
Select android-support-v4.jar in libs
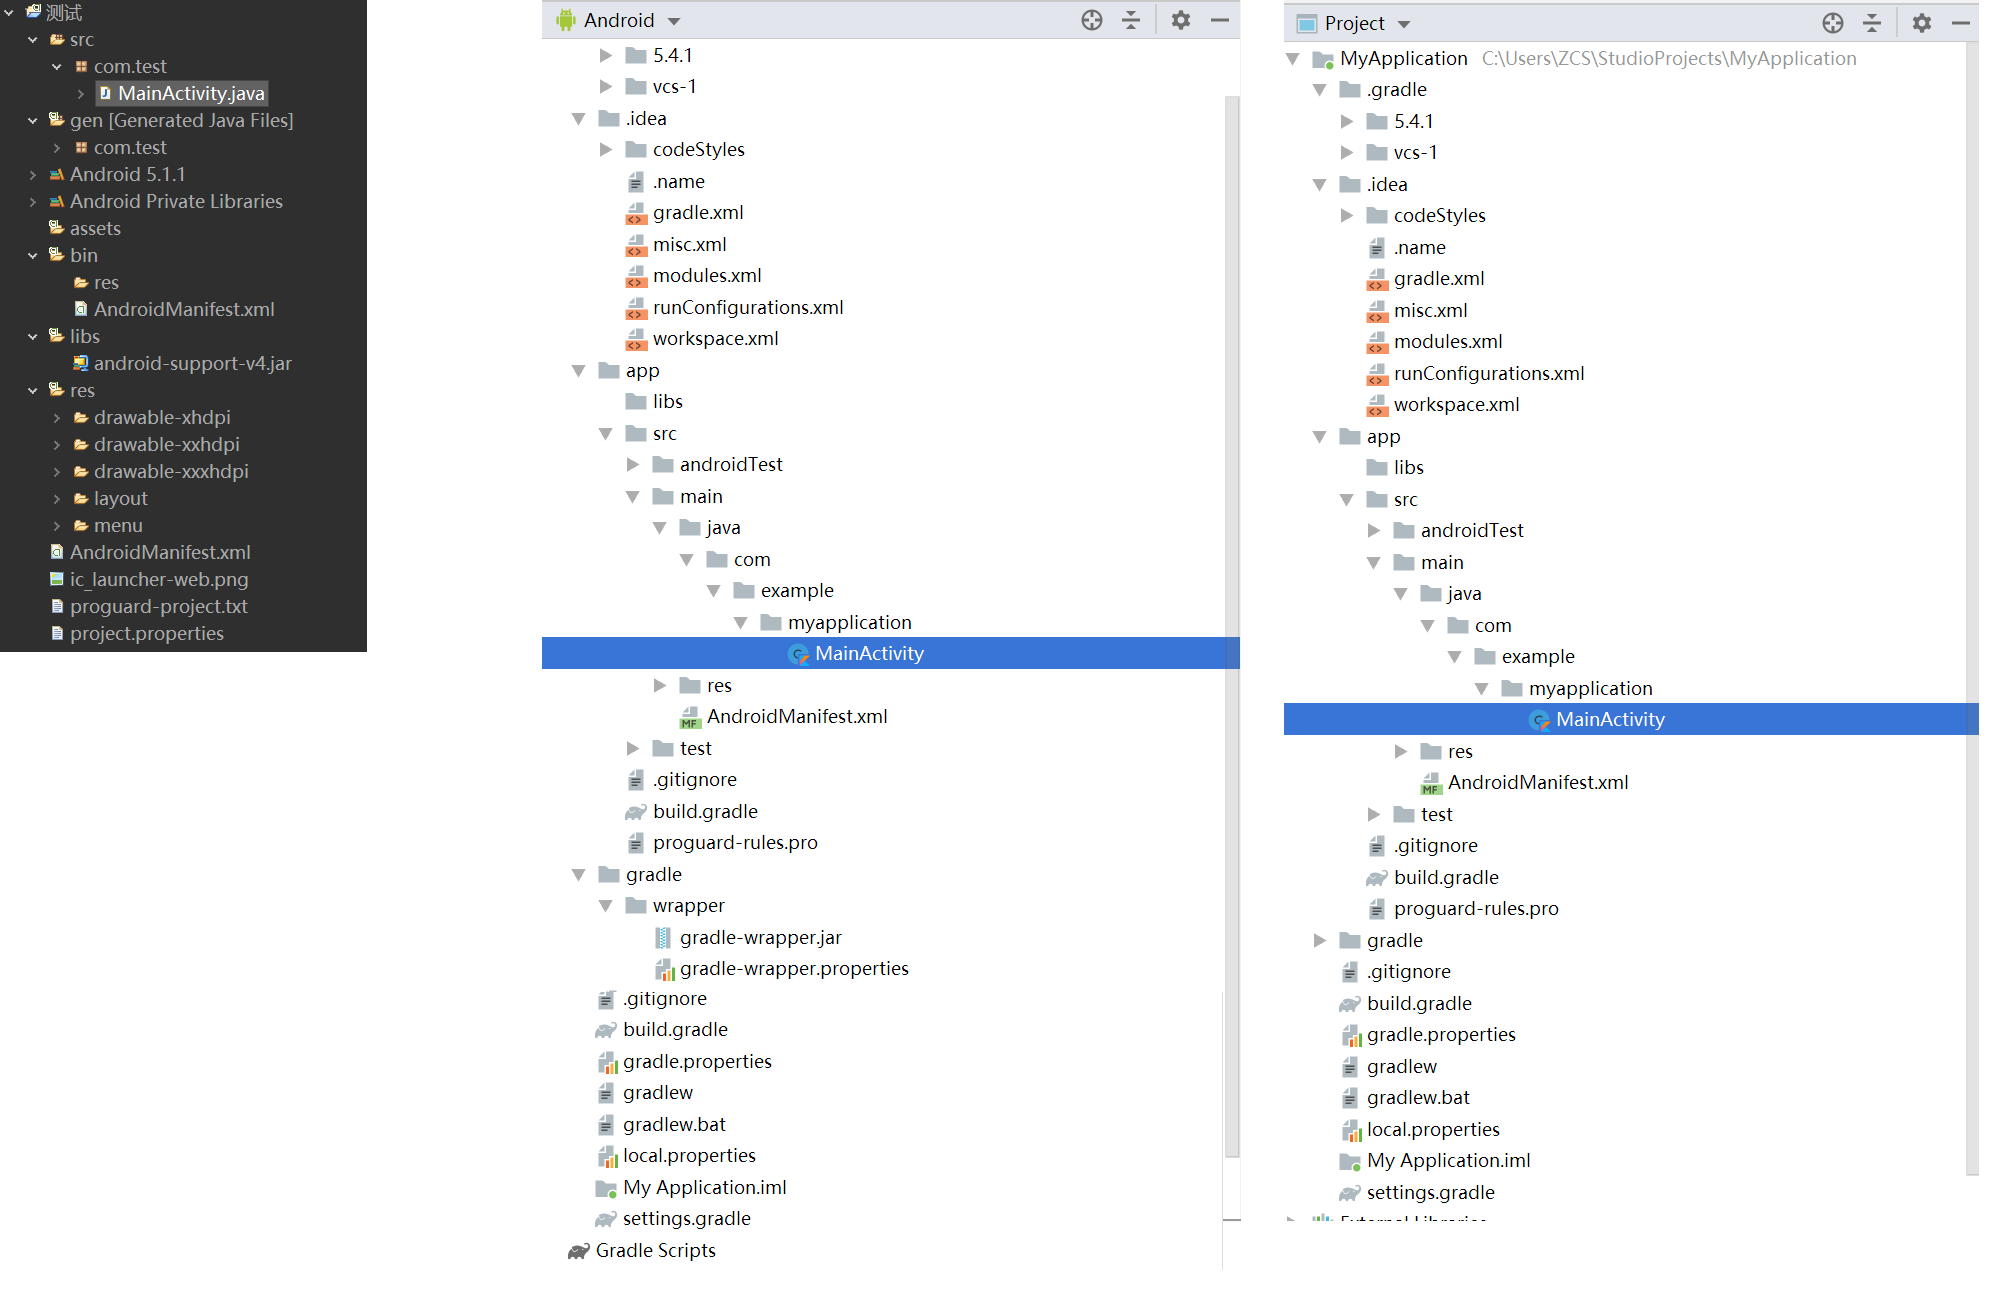(x=182, y=363)
